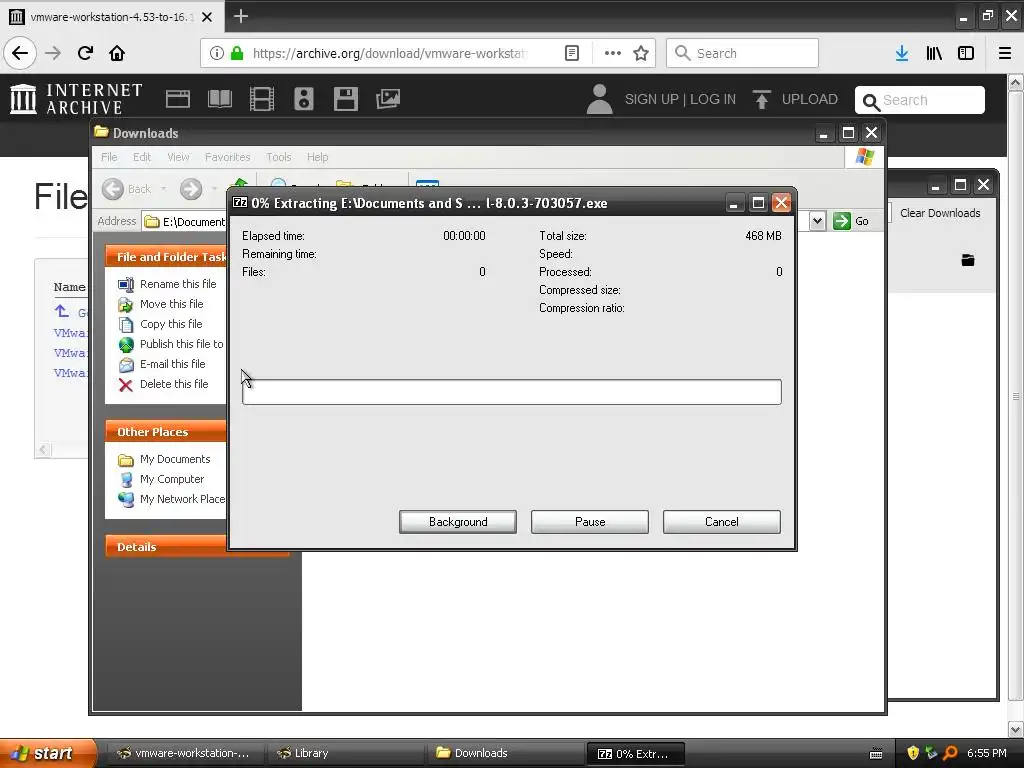Open the Tools menu in Downloads window
Screen dimensions: 1024x768
(x=278, y=157)
